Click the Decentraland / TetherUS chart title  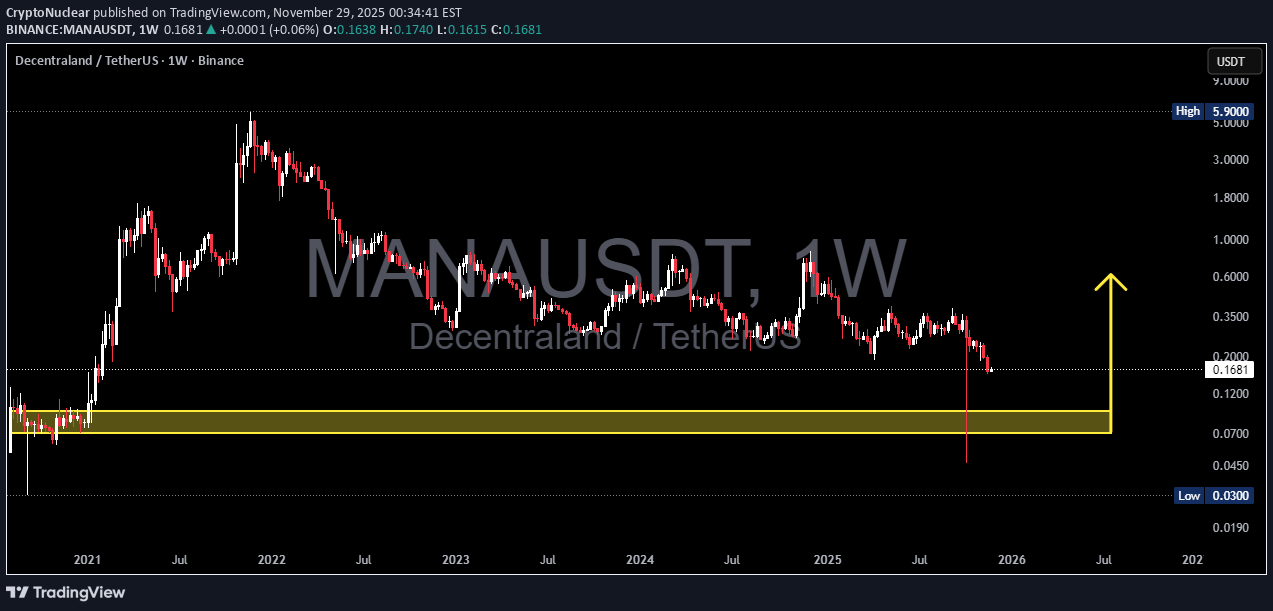(x=129, y=61)
